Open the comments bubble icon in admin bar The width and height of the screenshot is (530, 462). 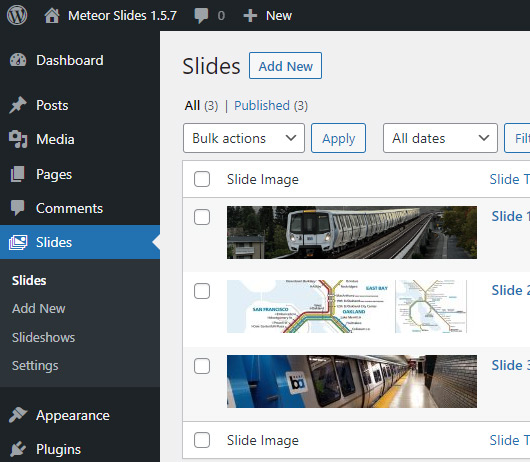click(201, 16)
